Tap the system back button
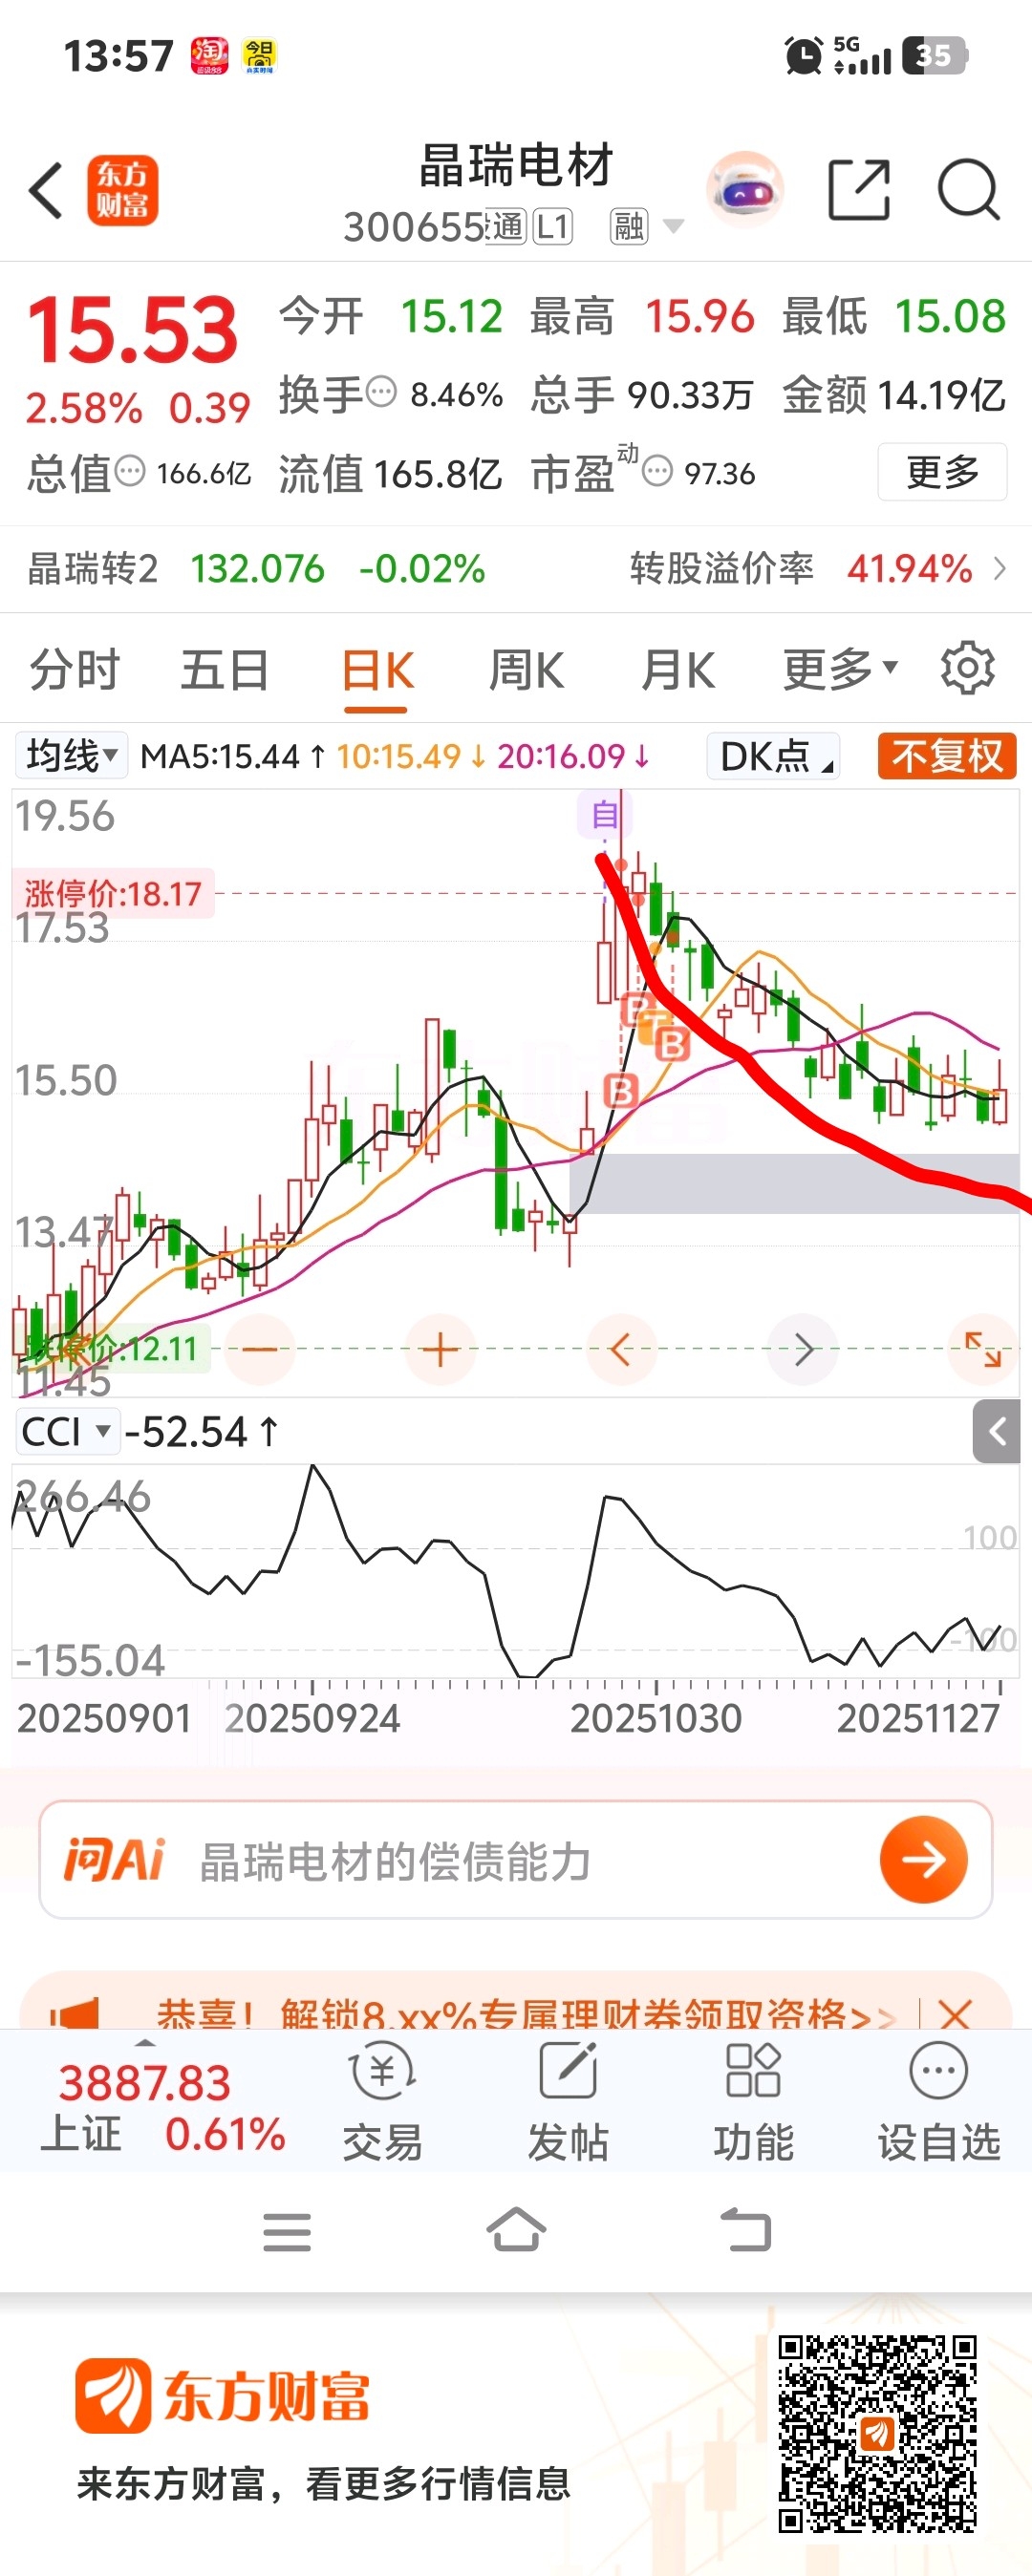The width and height of the screenshot is (1032, 2576). 746,2230
